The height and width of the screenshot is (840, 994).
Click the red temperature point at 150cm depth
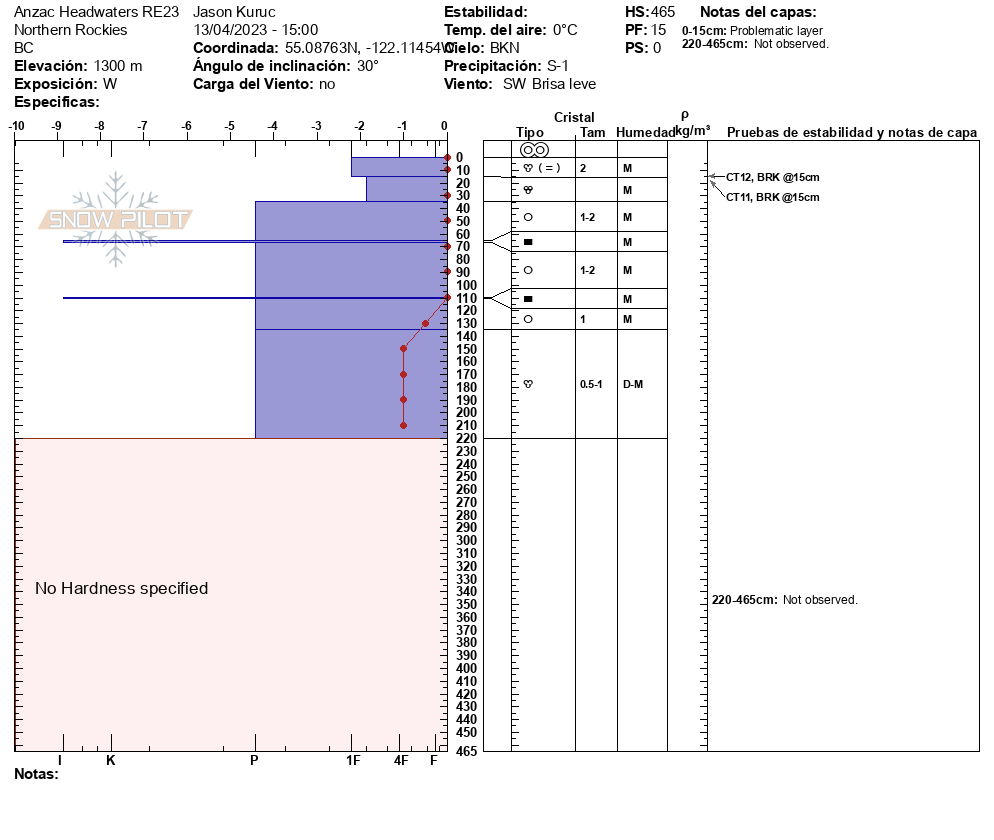coord(403,348)
